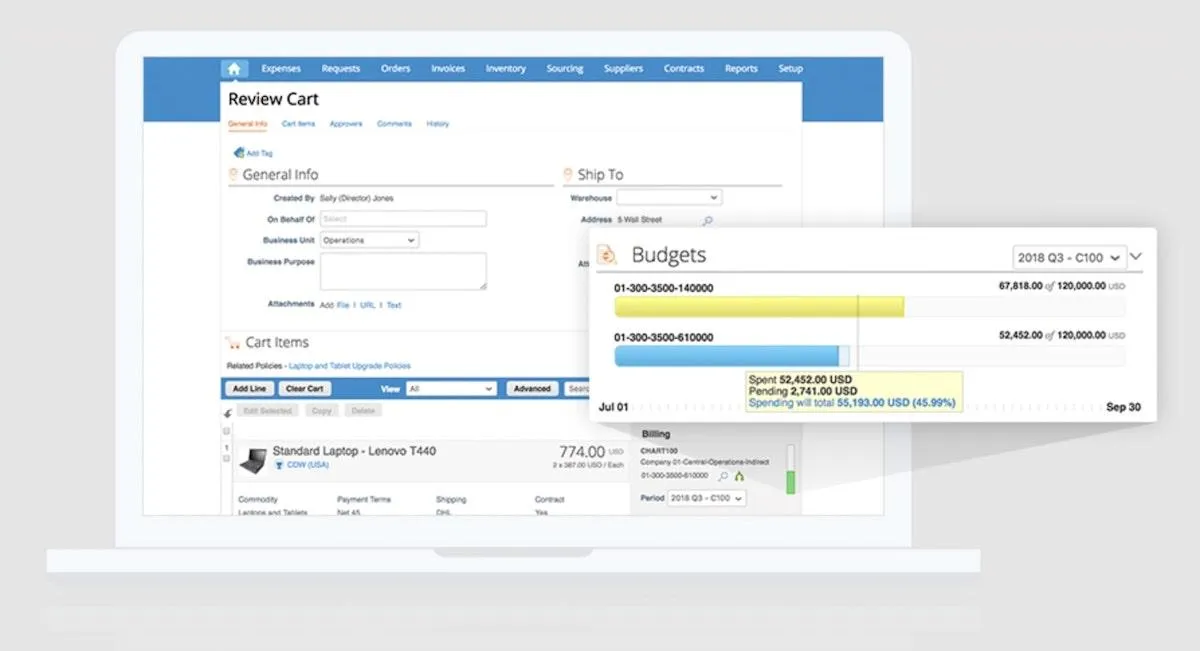Click the blue 01-300-3500-610000 budget bar
Viewport: 1200px width, 651px height.
(731, 356)
